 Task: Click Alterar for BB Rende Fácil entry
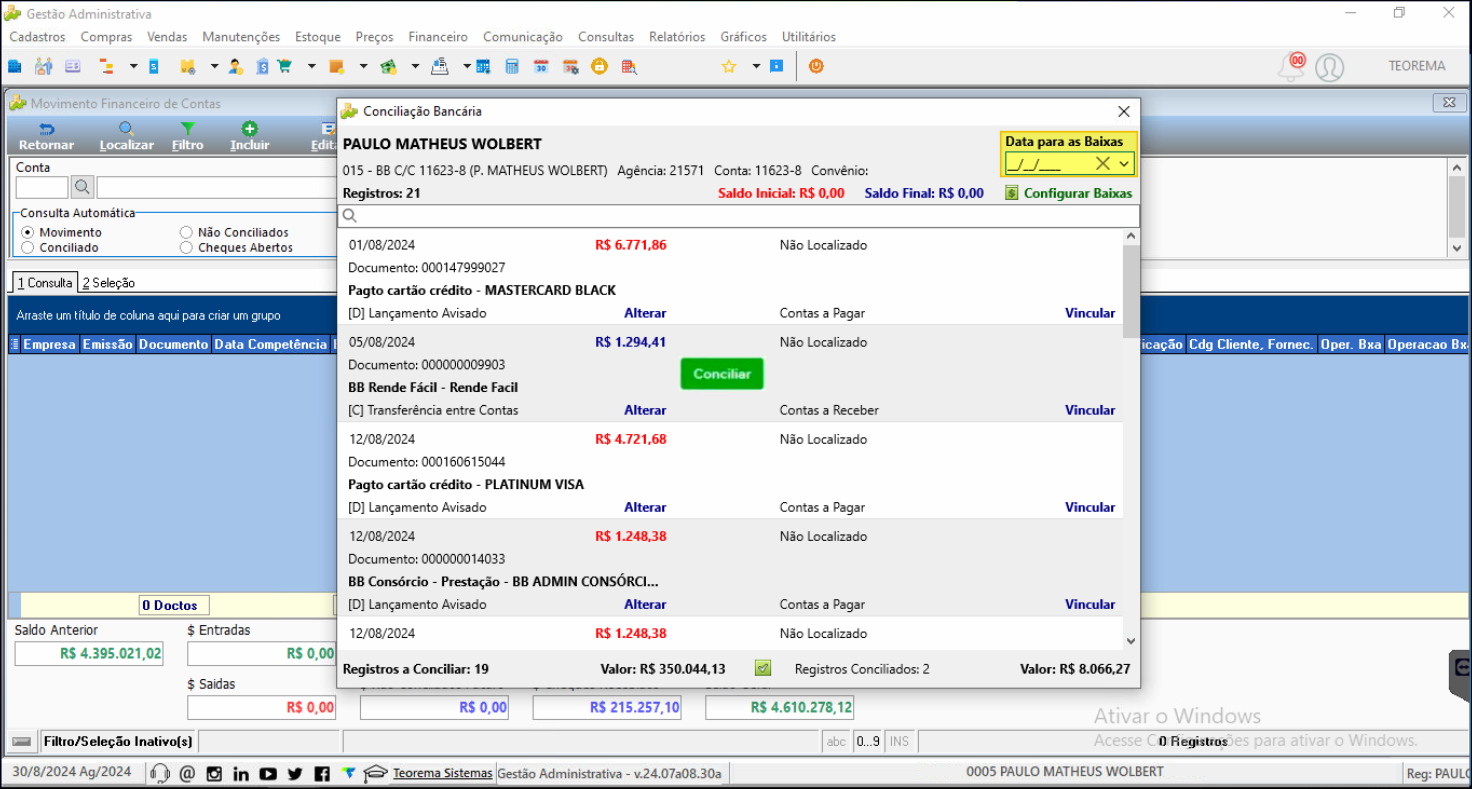645,410
